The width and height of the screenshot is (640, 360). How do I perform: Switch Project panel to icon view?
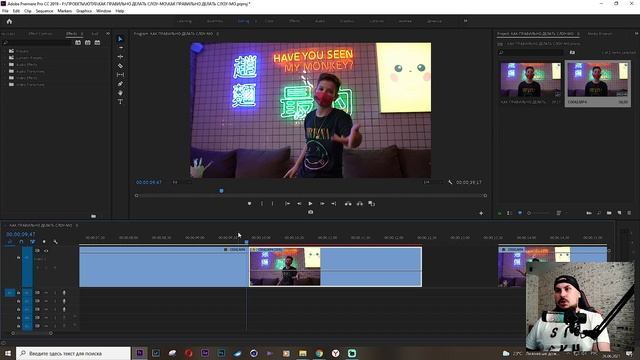(520, 213)
